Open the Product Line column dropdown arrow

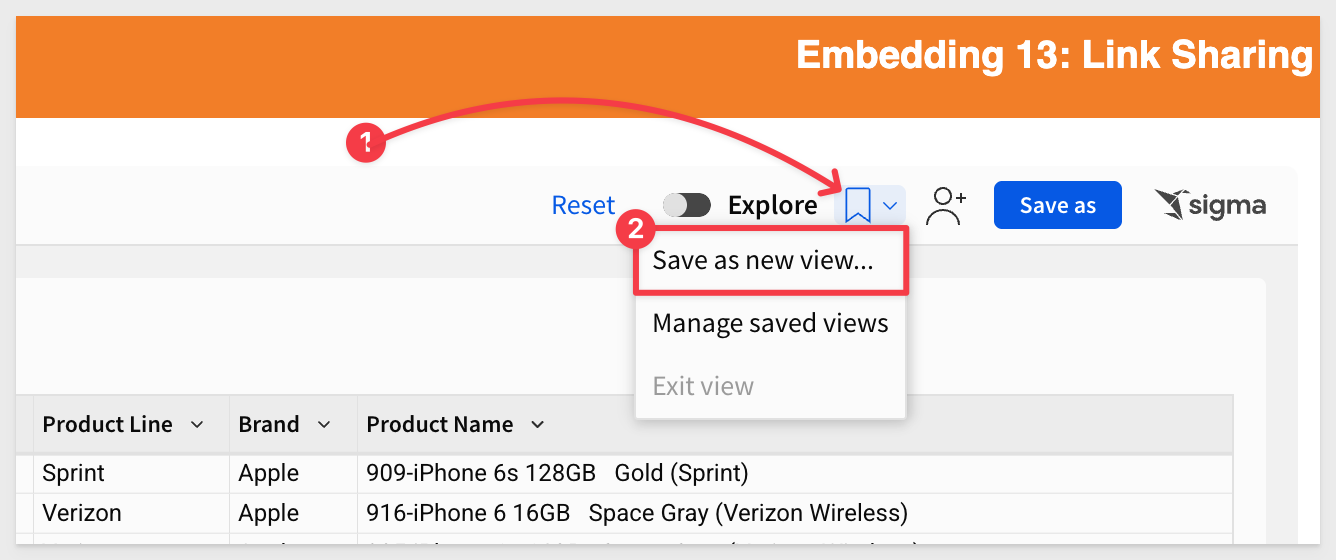(x=197, y=424)
